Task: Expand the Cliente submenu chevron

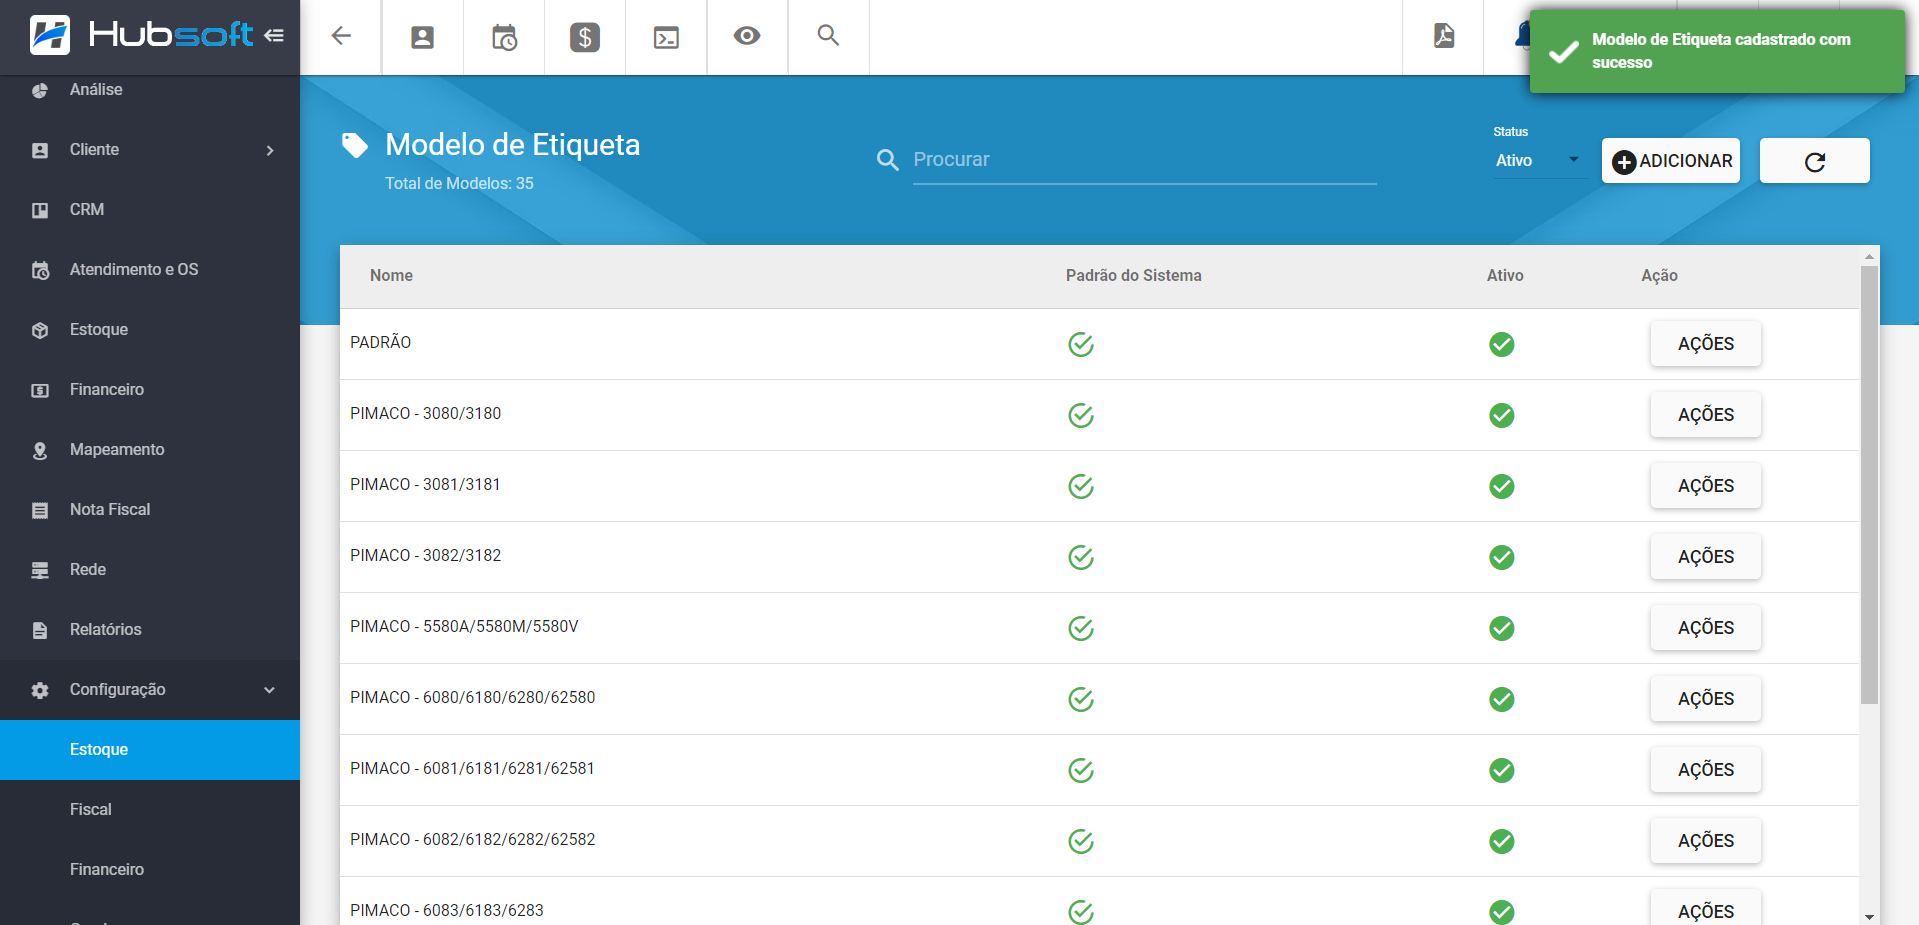Action: [x=270, y=150]
